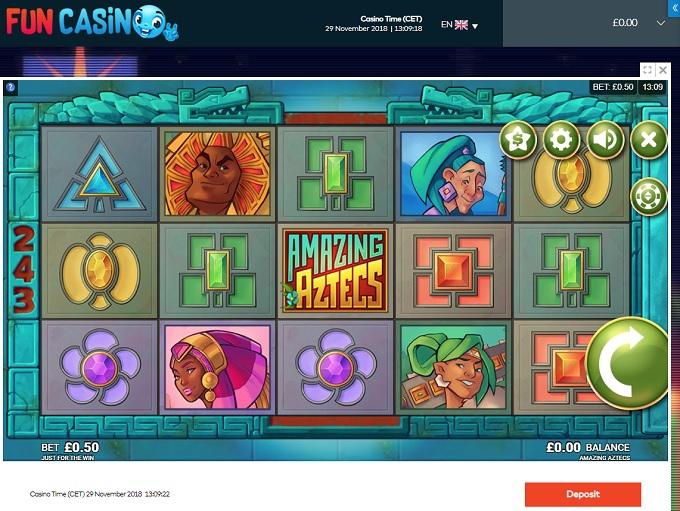This screenshot has height=511, width=680.
Task: Click the blue triangle gem symbol
Action: (99, 174)
